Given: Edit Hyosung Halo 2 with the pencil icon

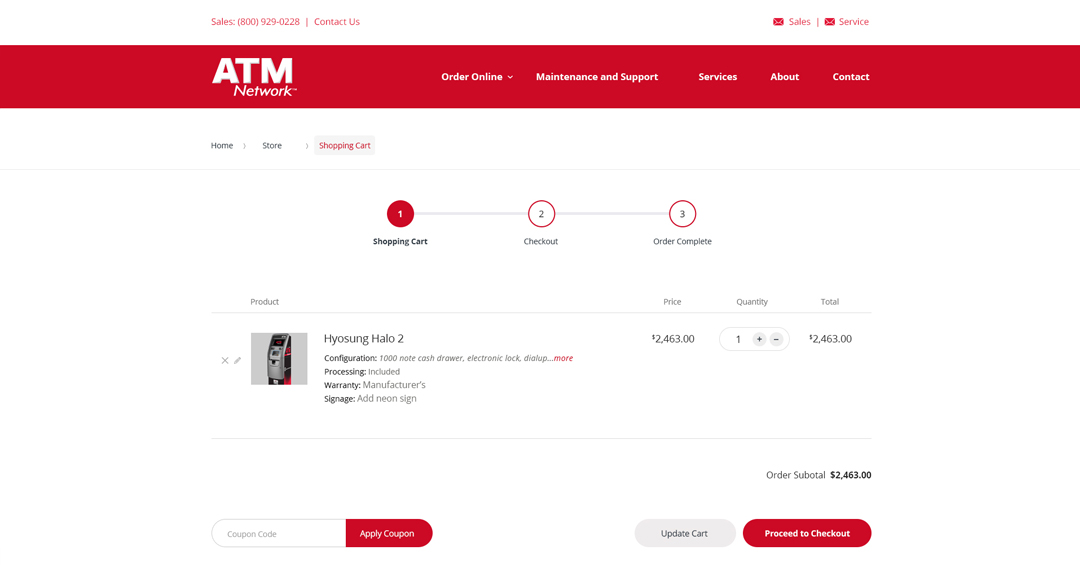Looking at the screenshot, I should 238,360.
